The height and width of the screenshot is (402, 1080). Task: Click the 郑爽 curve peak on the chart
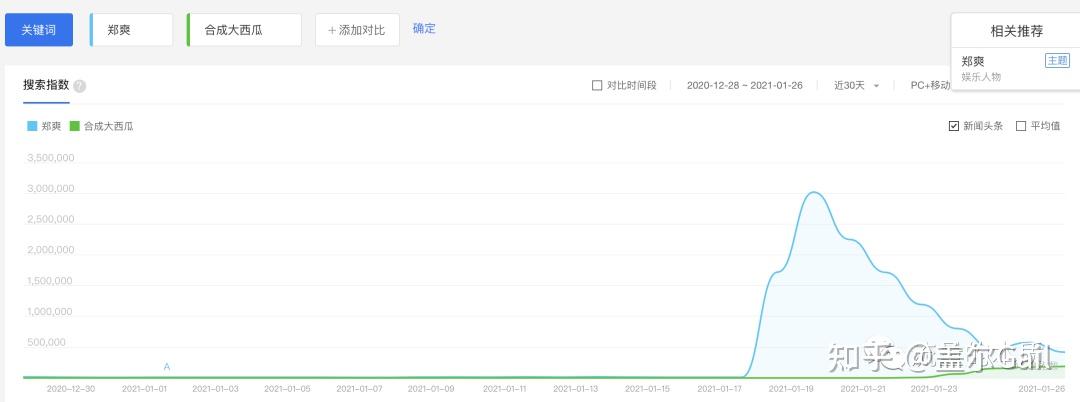[814, 192]
